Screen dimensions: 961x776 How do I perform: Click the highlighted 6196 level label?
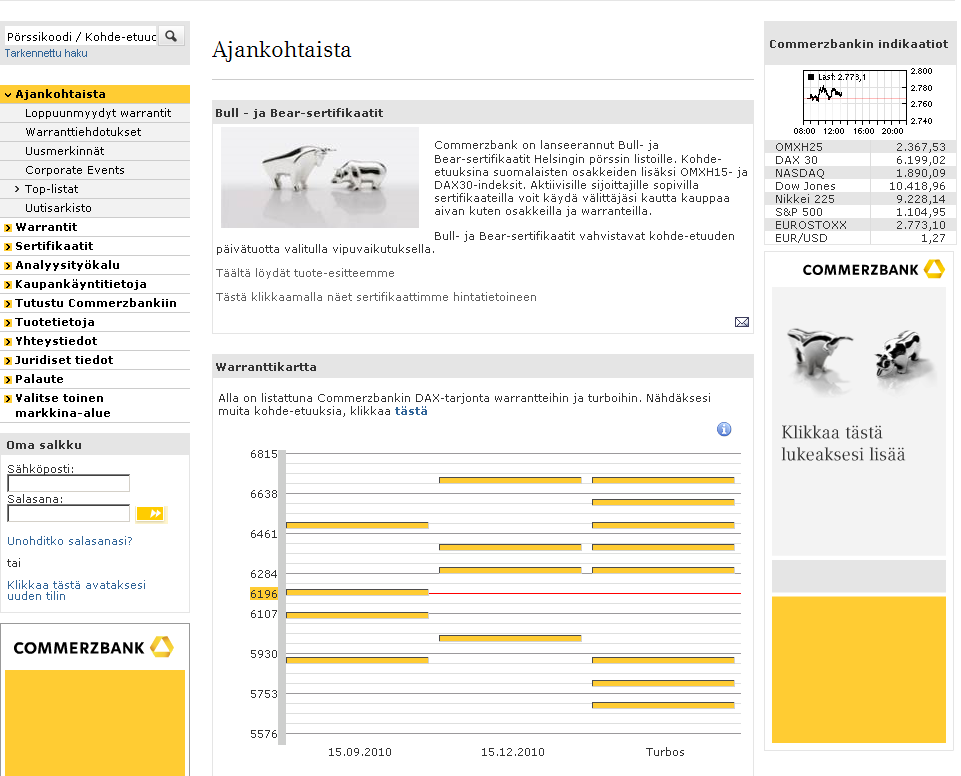tap(264, 593)
